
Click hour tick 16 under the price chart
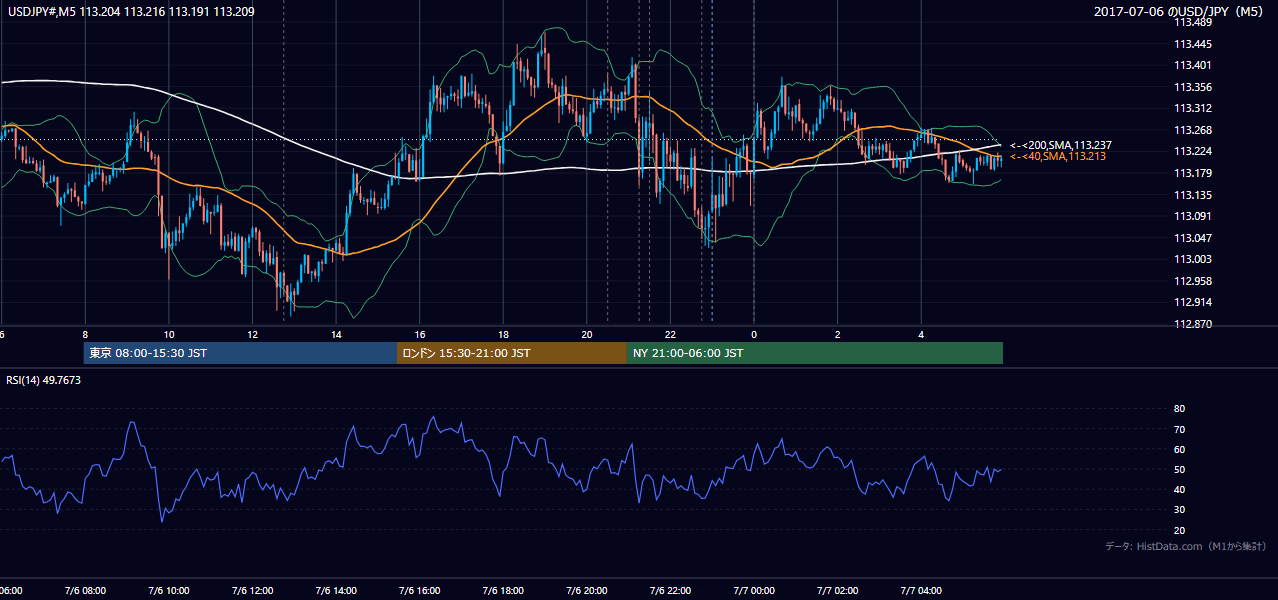pos(420,335)
